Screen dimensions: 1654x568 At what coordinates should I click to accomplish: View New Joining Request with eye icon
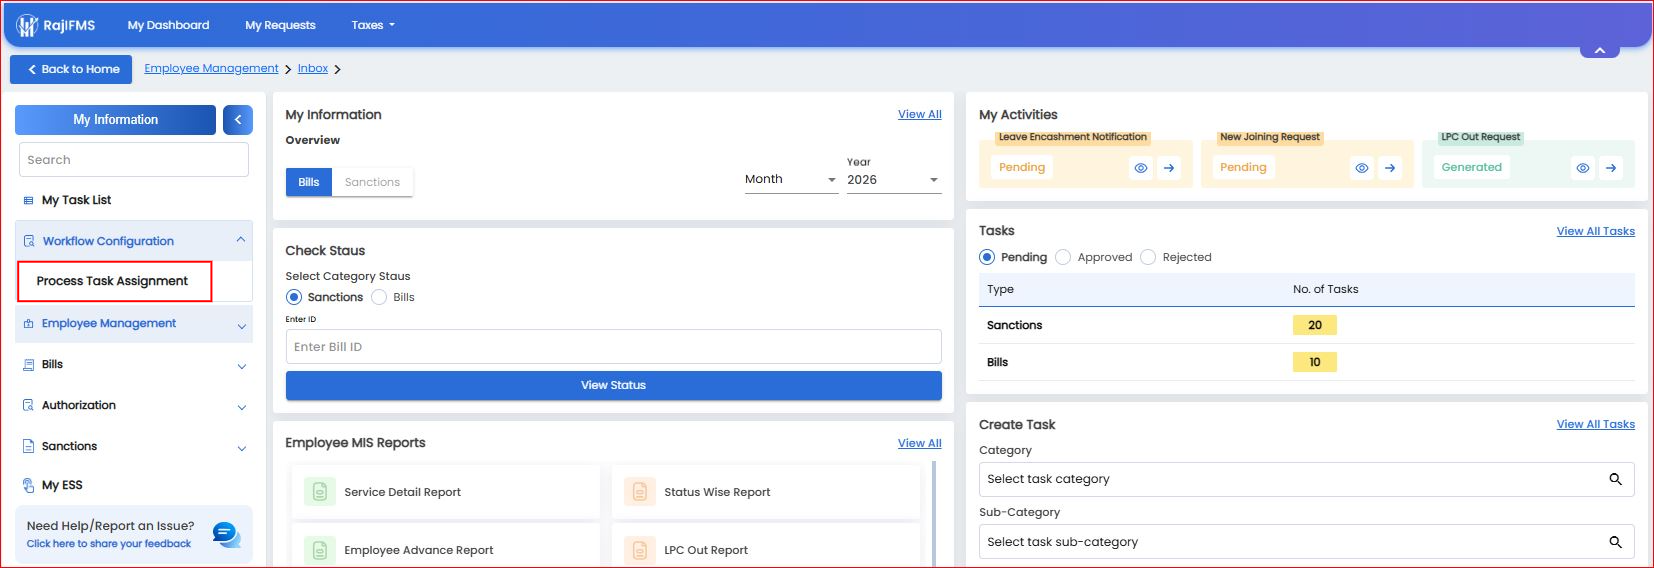click(x=1362, y=168)
